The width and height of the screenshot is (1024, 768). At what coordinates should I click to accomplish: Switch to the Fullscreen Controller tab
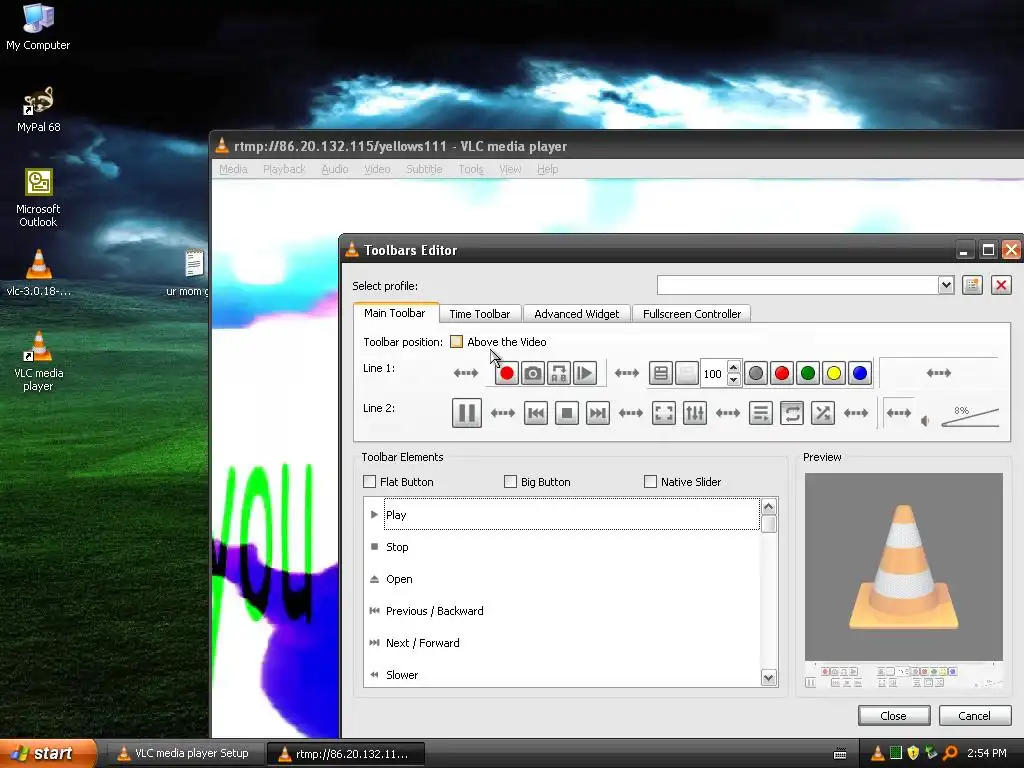[692, 313]
